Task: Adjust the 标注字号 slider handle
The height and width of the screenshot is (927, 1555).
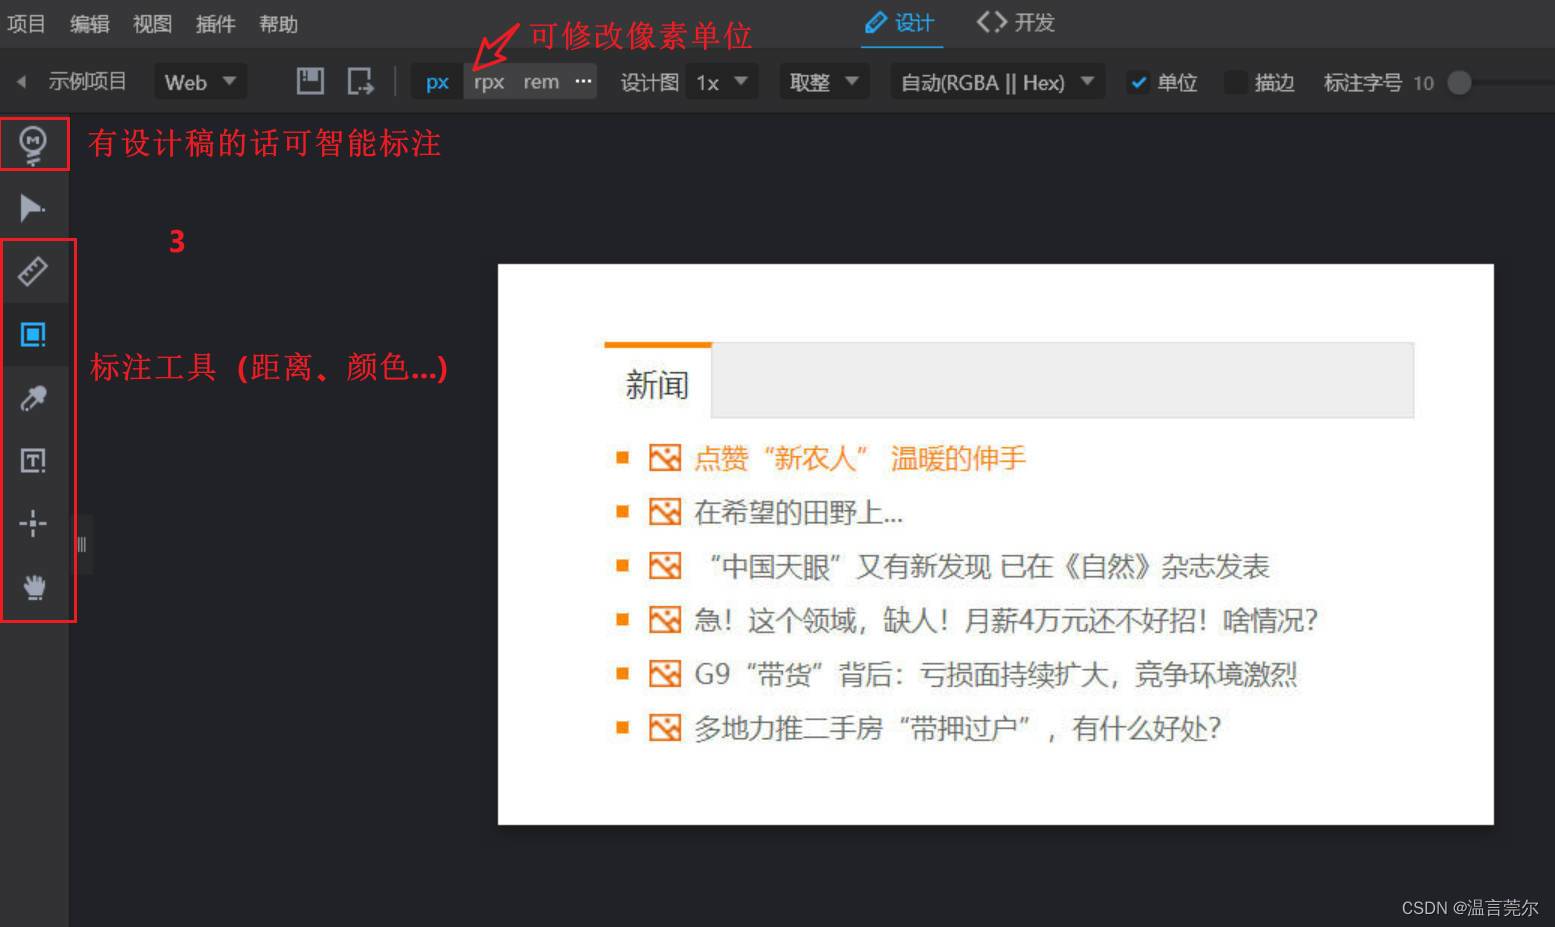Action: click(x=1459, y=83)
